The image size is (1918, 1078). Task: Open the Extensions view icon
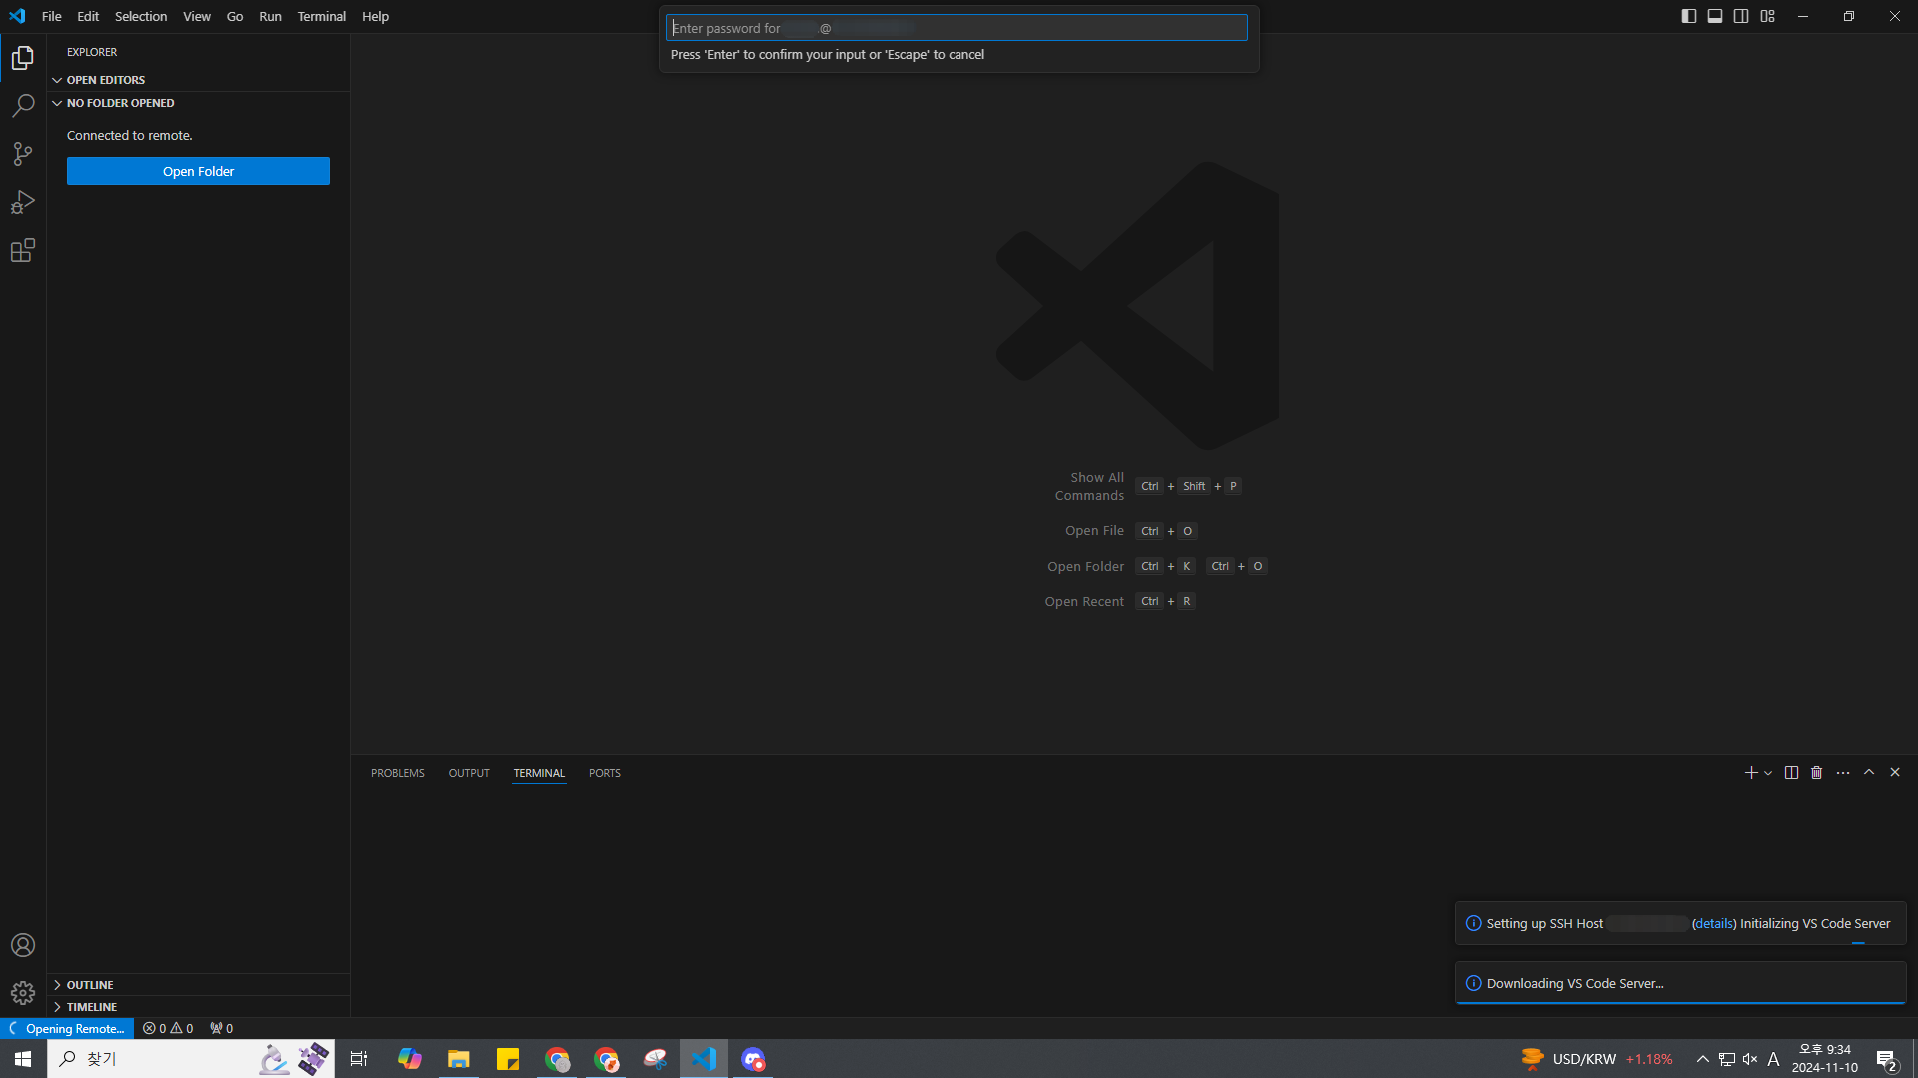coord(23,250)
